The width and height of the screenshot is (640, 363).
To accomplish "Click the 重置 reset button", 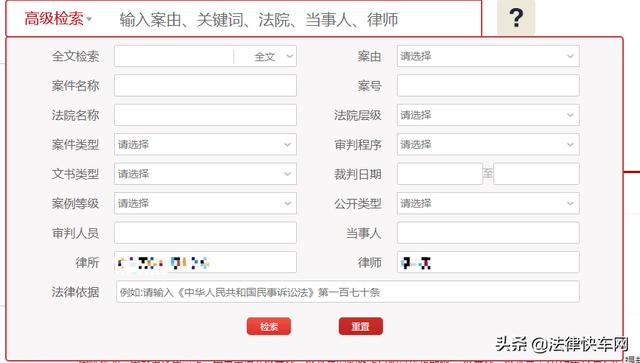I will click(x=361, y=326).
